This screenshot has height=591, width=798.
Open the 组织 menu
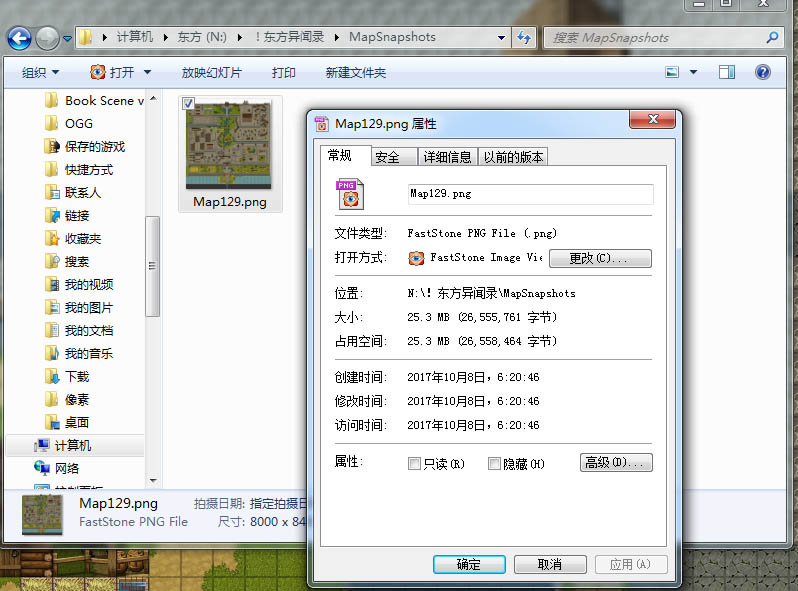(40, 73)
